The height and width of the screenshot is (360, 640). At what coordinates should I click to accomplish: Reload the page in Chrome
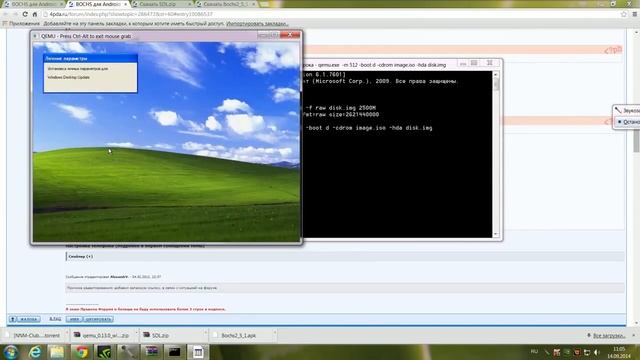pos(25,14)
